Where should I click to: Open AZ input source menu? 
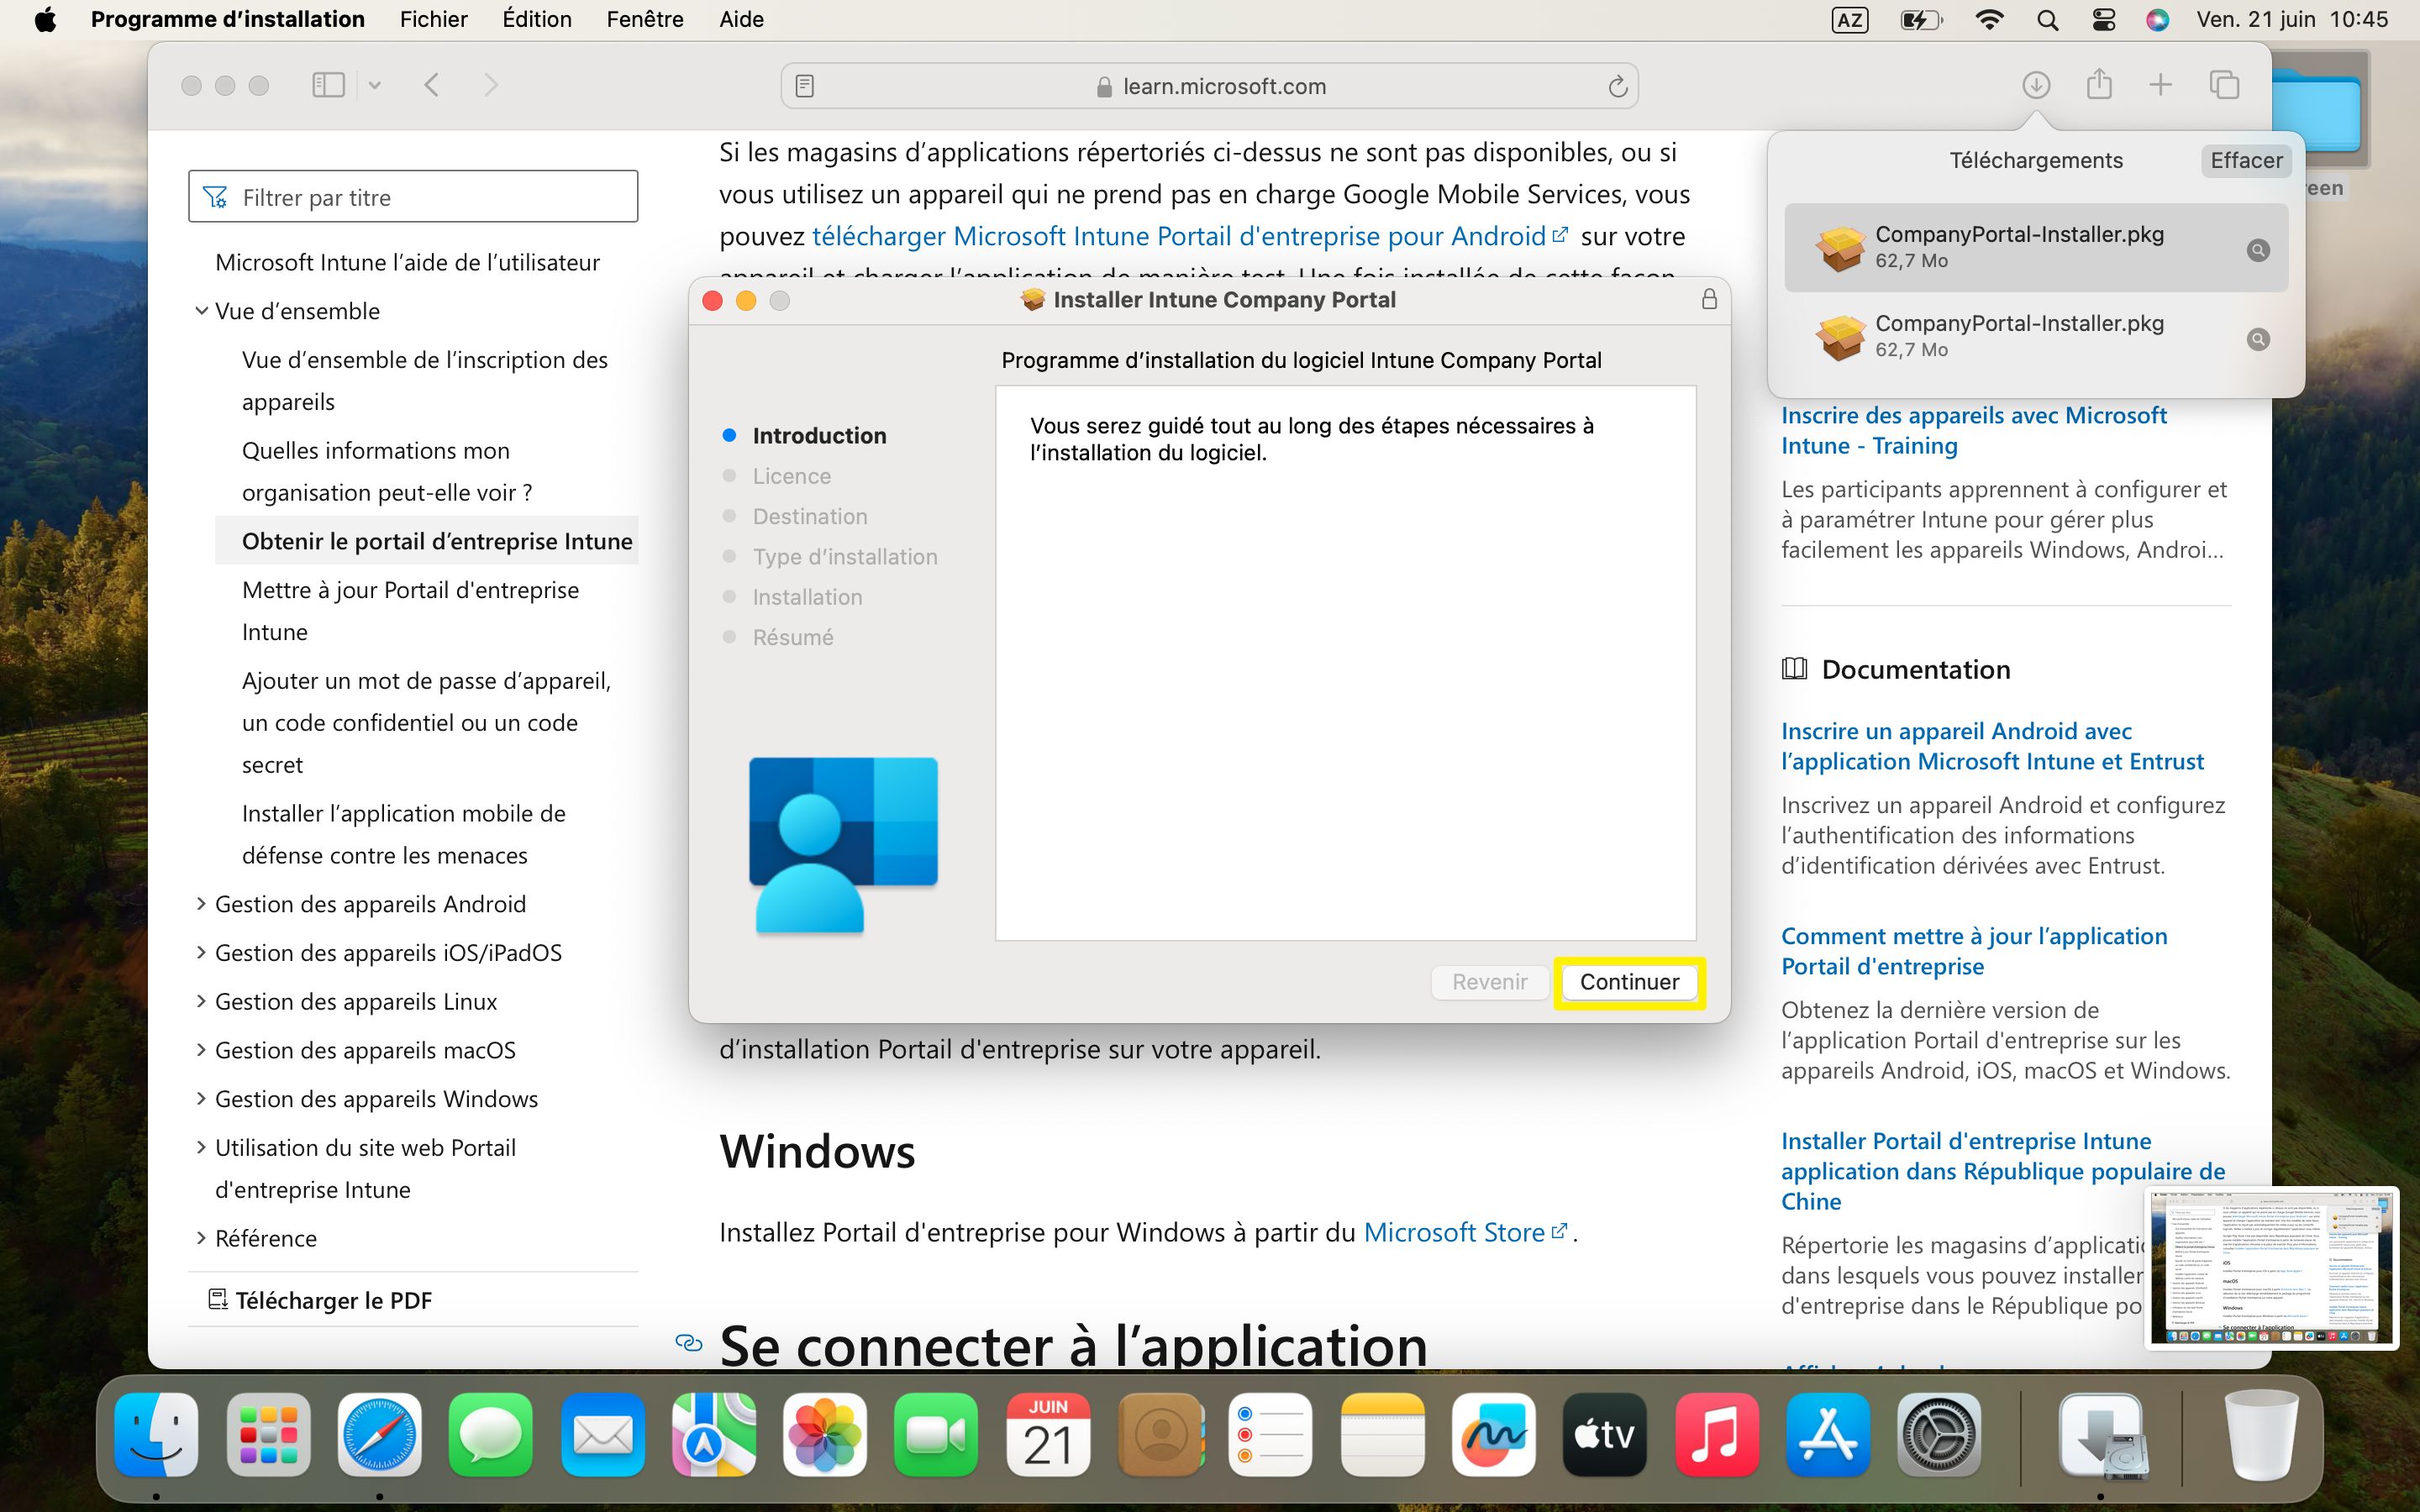click(1849, 19)
